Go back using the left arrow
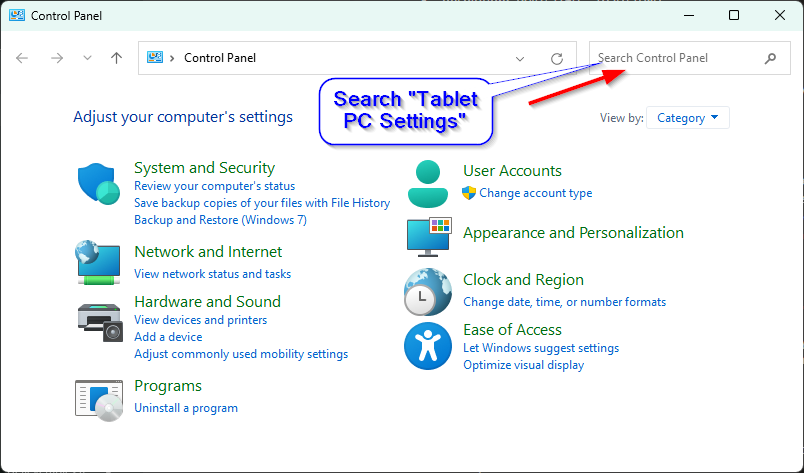This screenshot has height=473, width=804. [x=22, y=58]
